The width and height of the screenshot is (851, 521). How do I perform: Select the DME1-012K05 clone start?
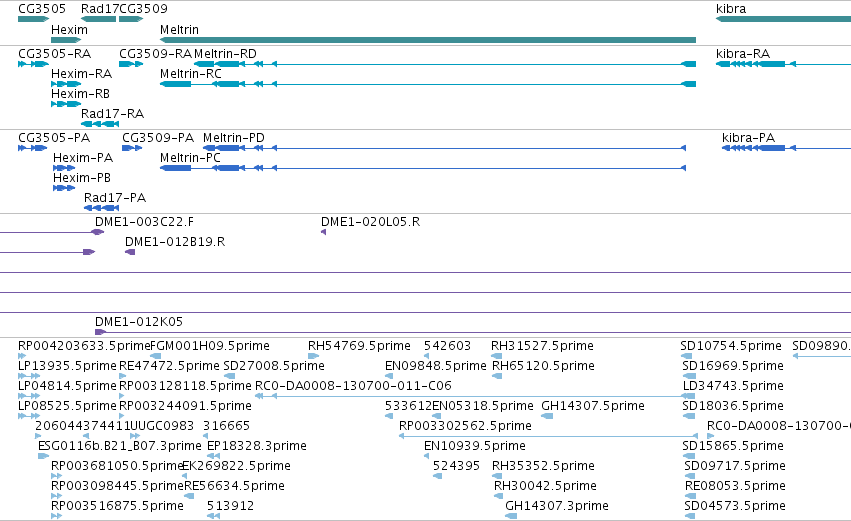(100, 332)
